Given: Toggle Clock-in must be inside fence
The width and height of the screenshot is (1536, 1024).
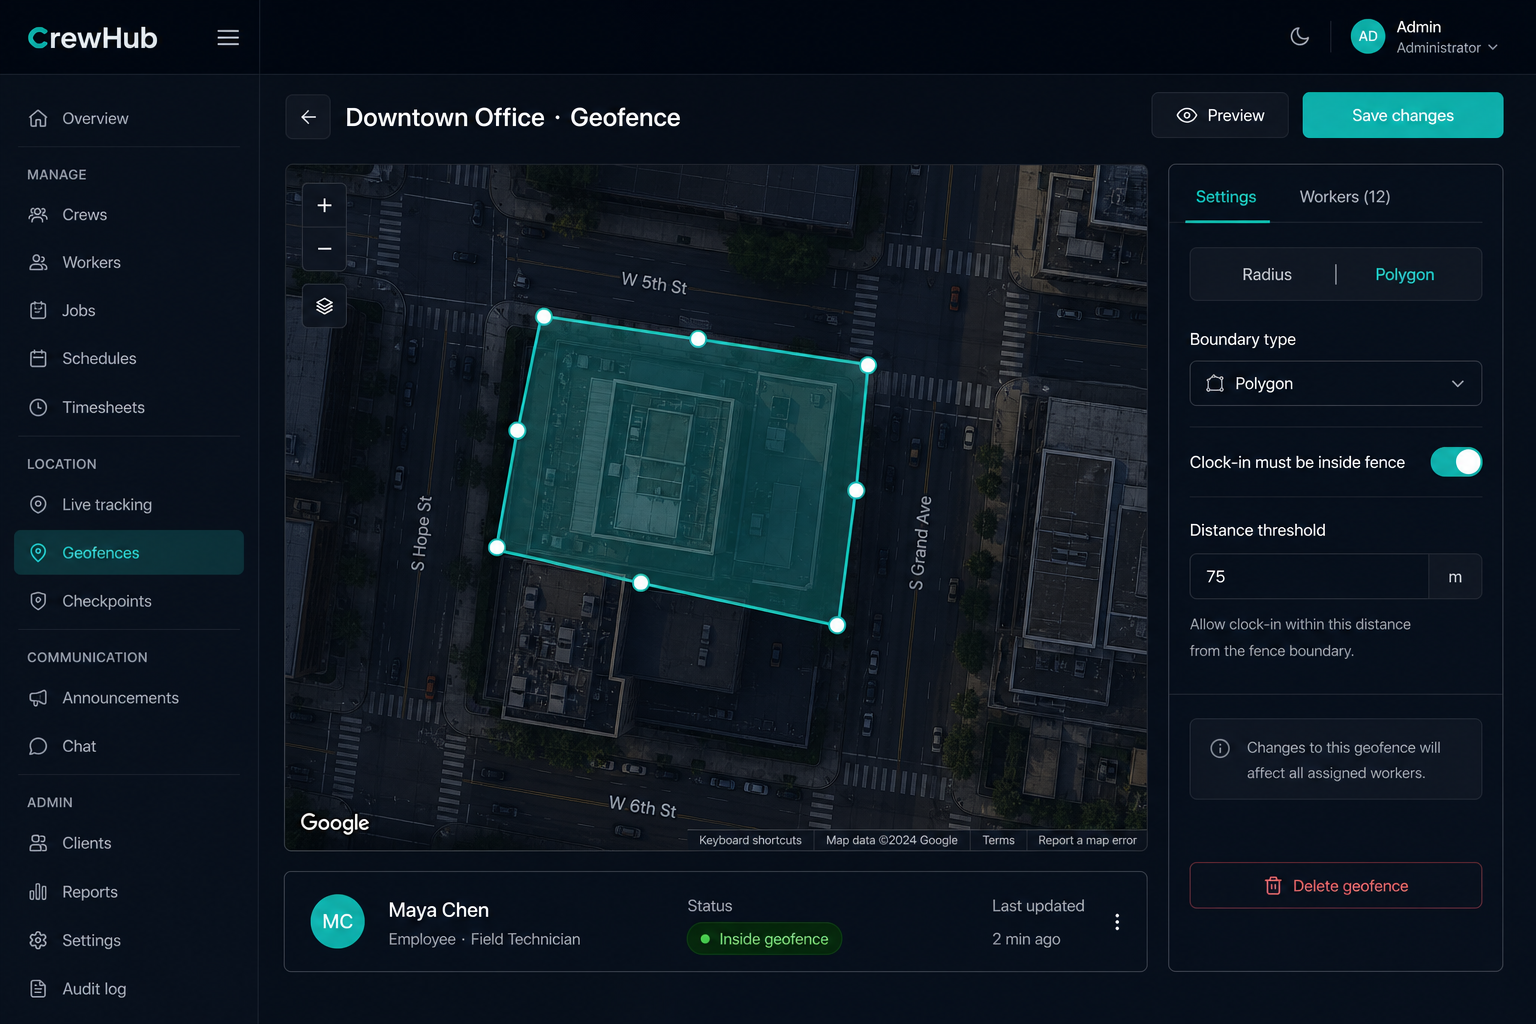Looking at the screenshot, I should point(1456,462).
